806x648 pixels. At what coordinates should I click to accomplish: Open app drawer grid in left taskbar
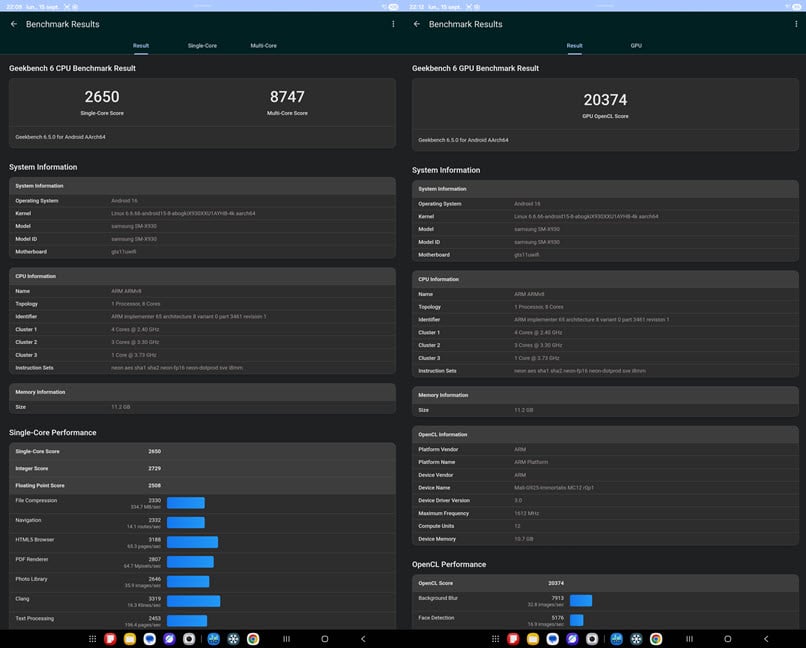pos(92,638)
